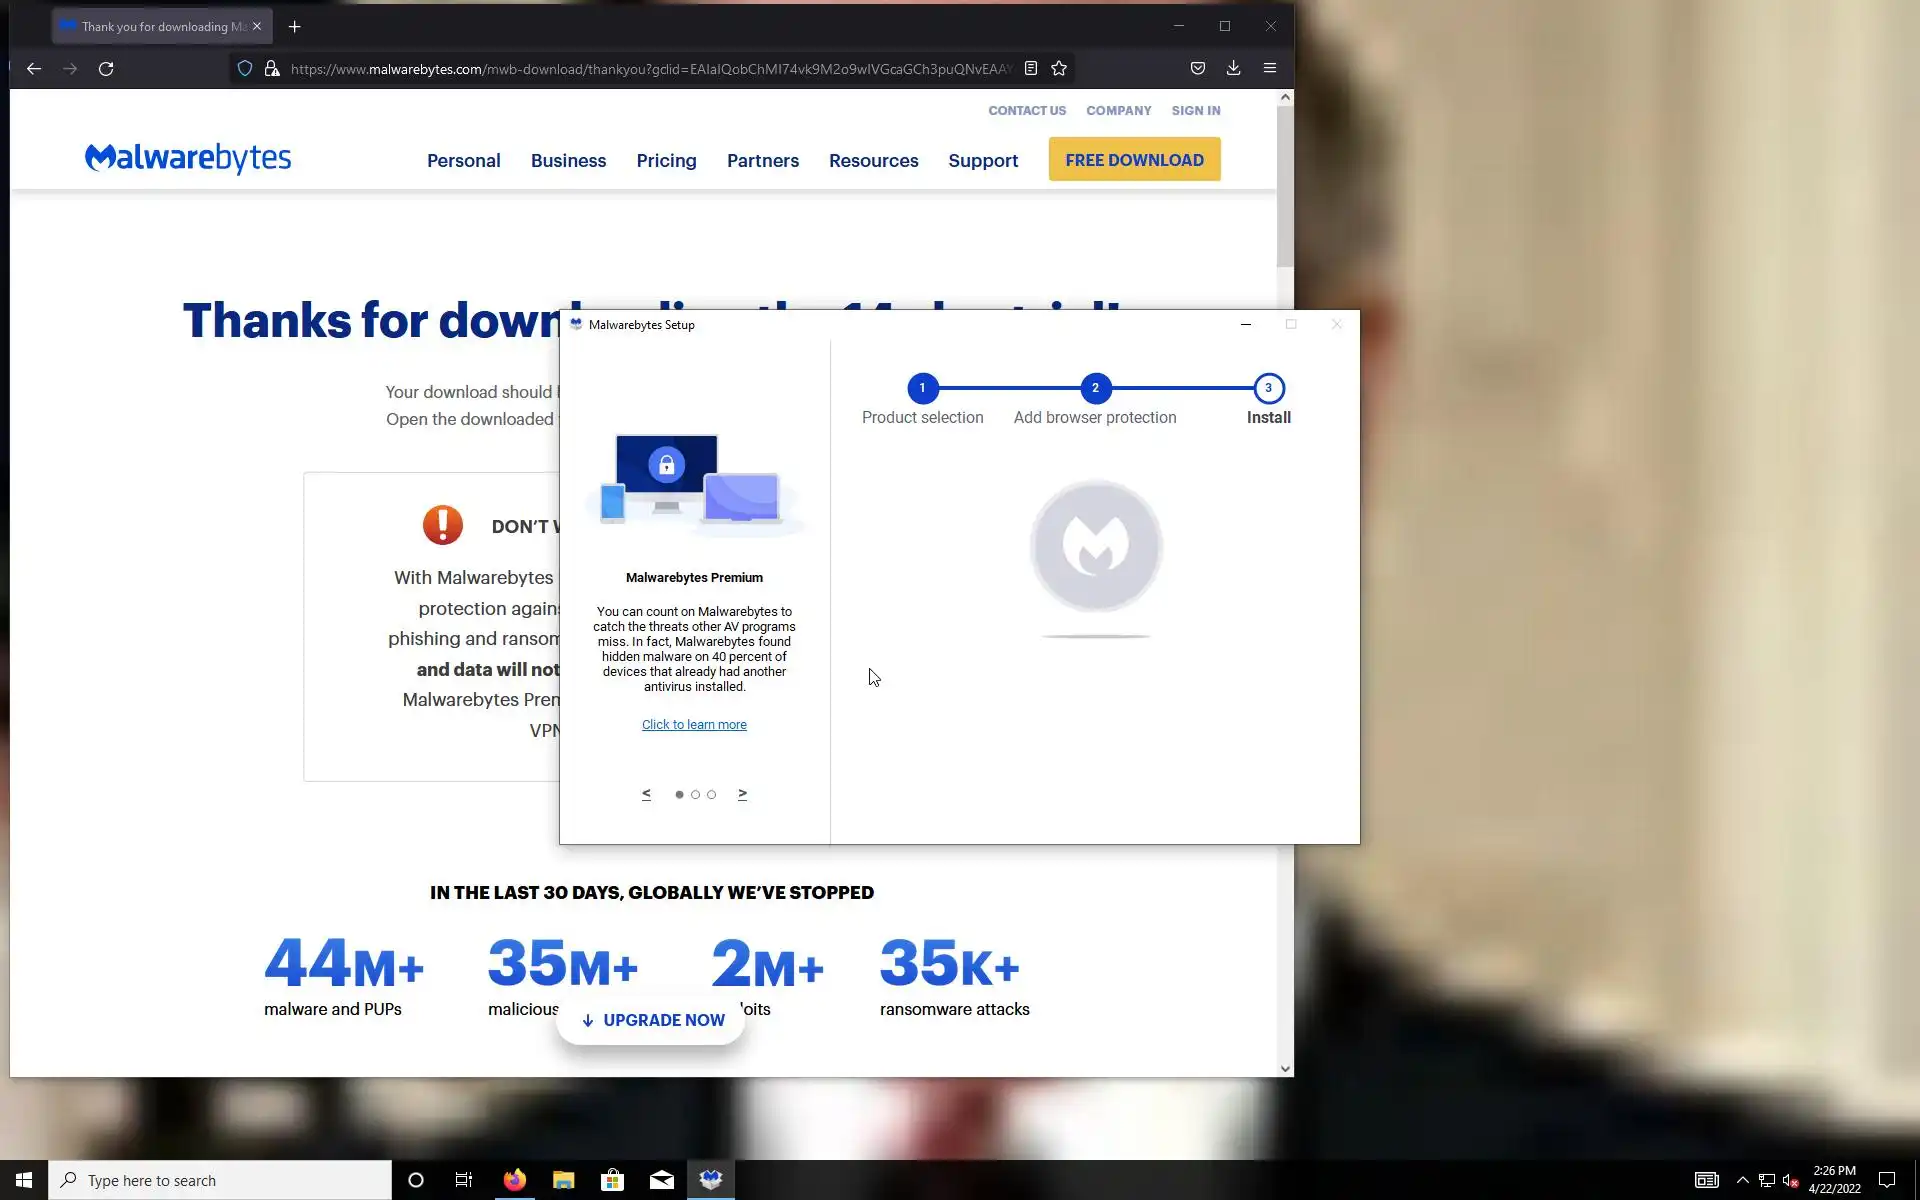Open the Pricing menu item
The image size is (1920, 1200).
tap(666, 161)
